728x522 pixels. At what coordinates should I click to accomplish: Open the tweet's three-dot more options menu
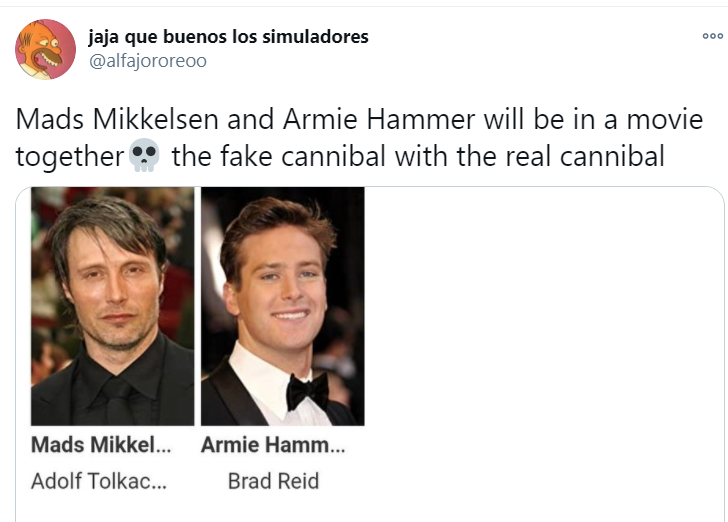[x=713, y=36]
